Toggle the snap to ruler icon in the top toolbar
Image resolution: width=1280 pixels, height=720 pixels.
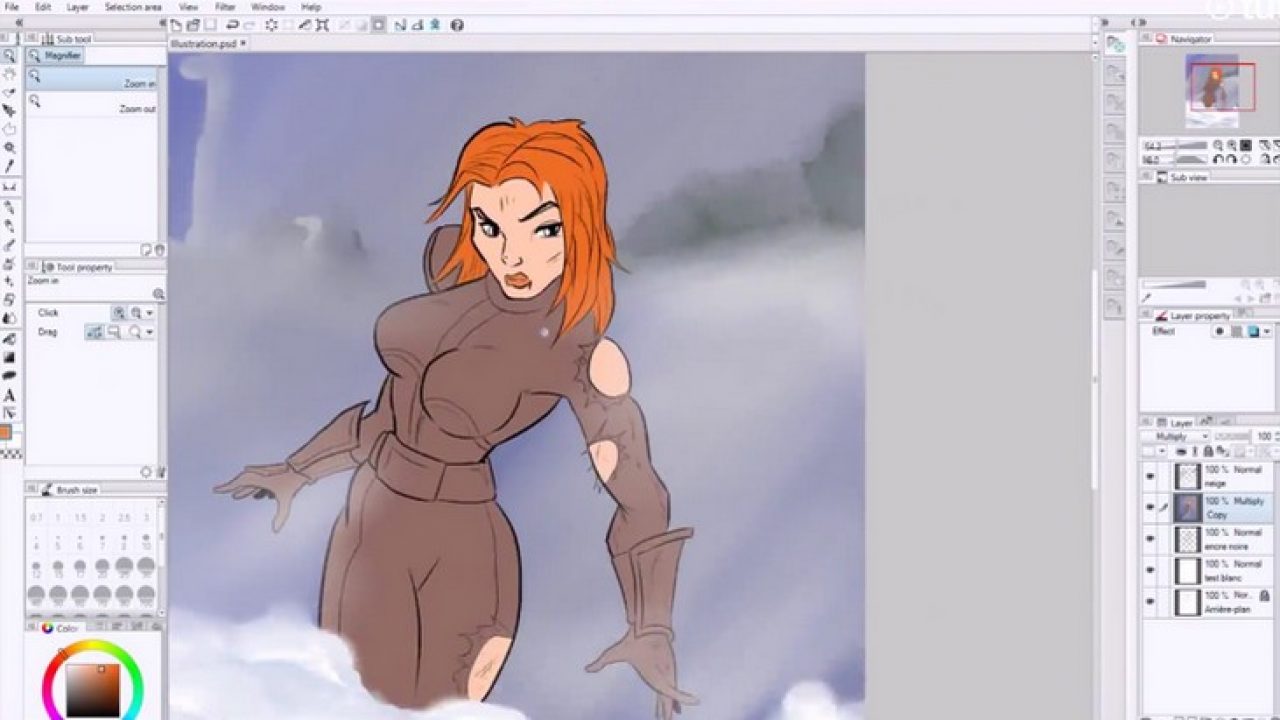pos(398,25)
